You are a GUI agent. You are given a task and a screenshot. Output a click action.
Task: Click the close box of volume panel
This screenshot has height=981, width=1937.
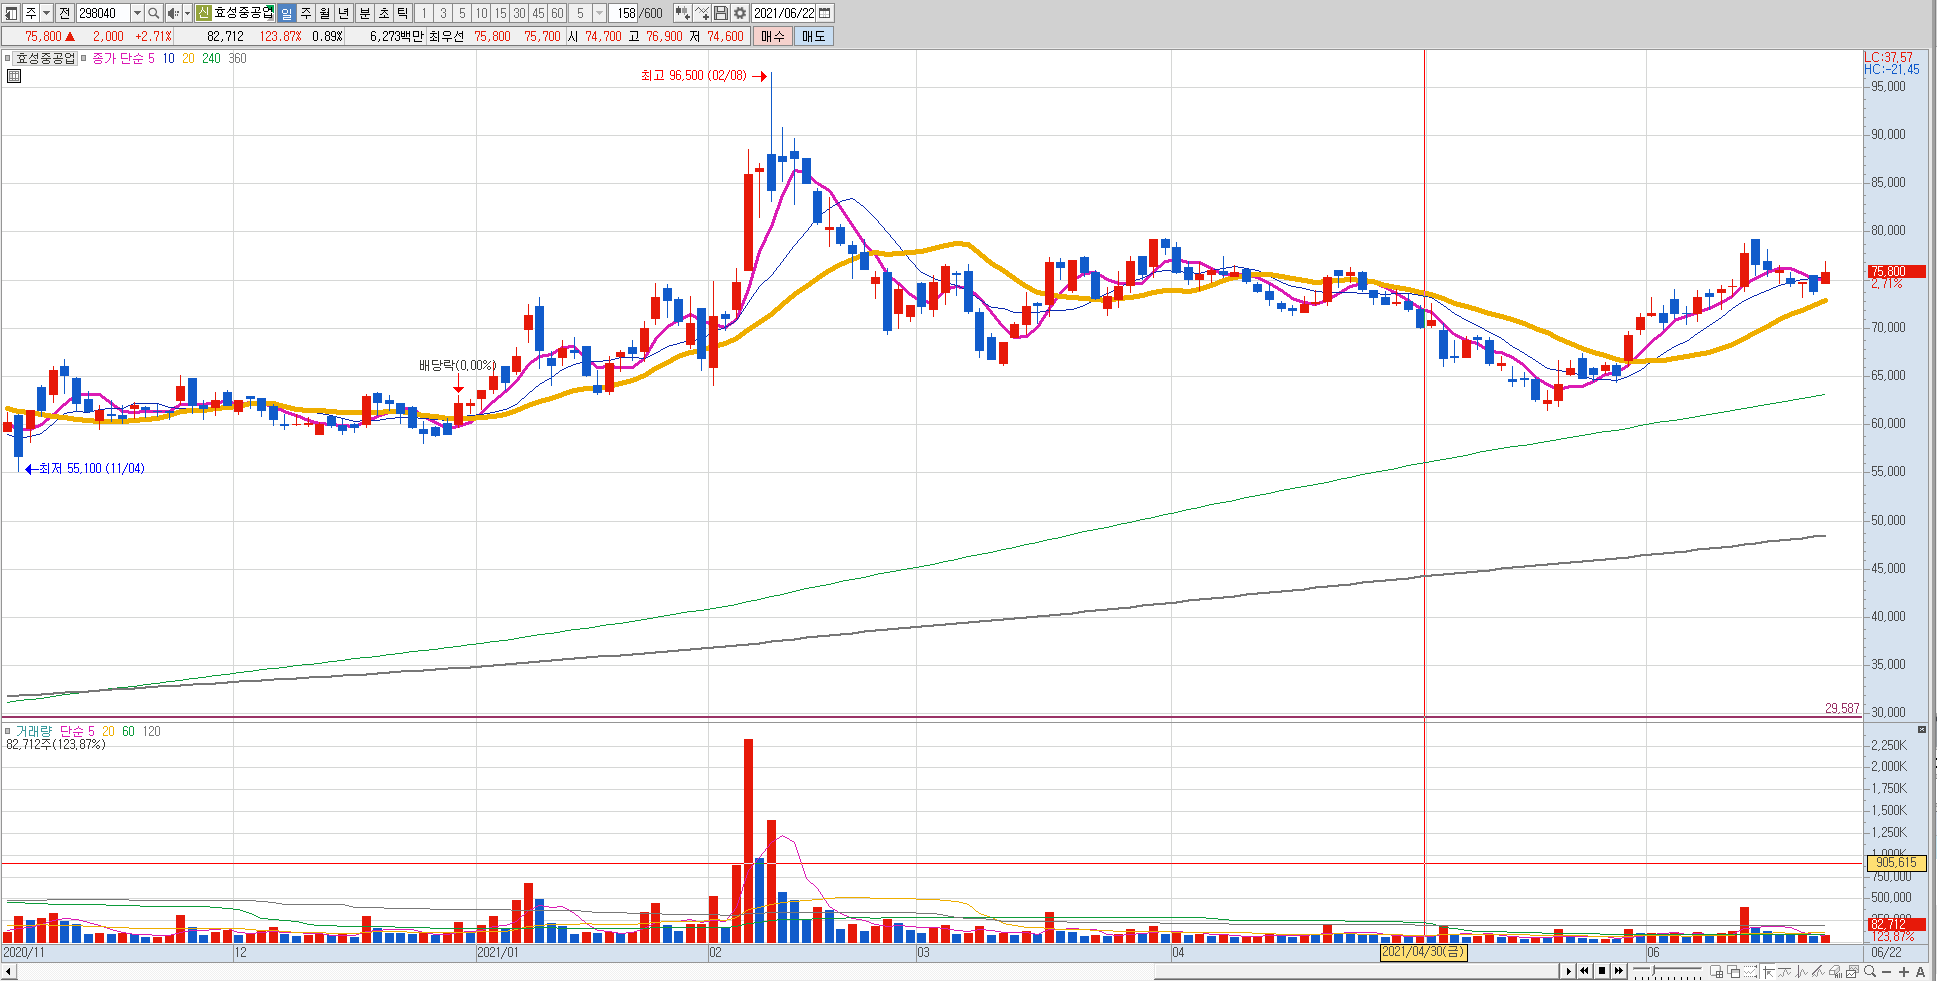point(1922,730)
